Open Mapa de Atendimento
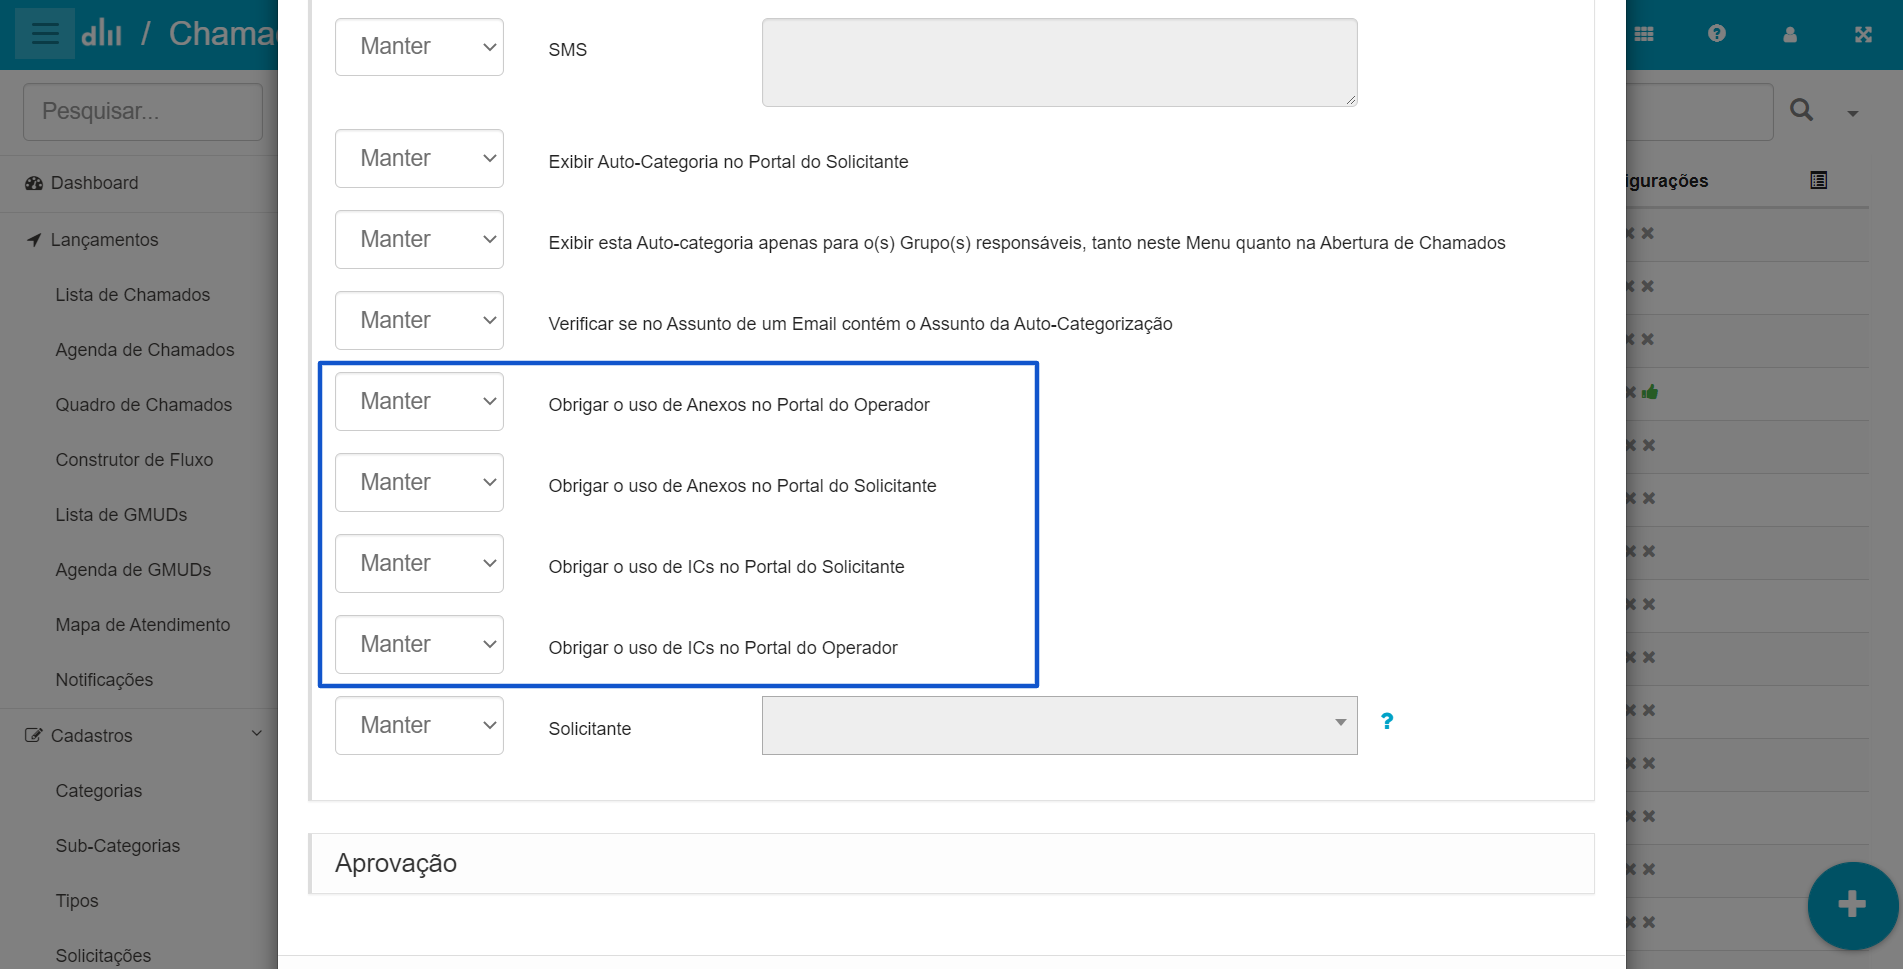Viewport: 1903px width, 969px height. 143,625
